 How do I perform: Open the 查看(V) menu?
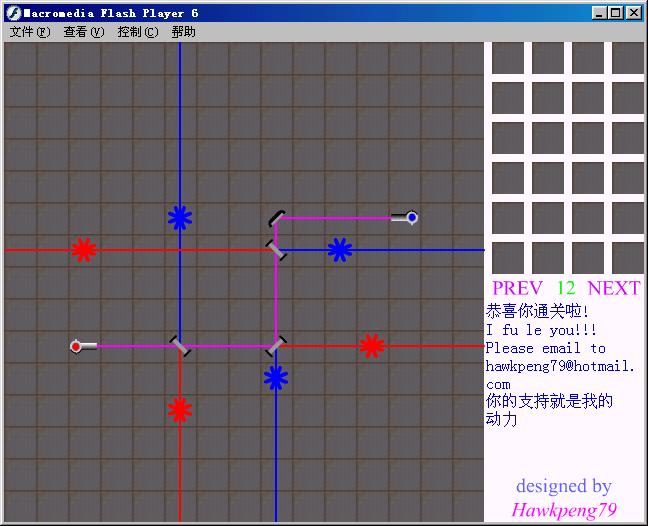click(83, 32)
